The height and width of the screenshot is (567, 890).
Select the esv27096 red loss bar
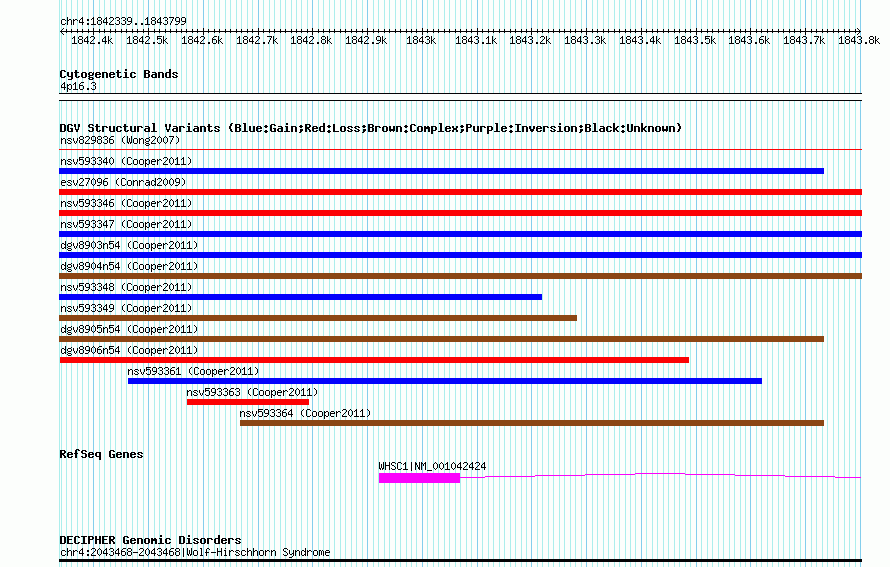tap(460, 192)
